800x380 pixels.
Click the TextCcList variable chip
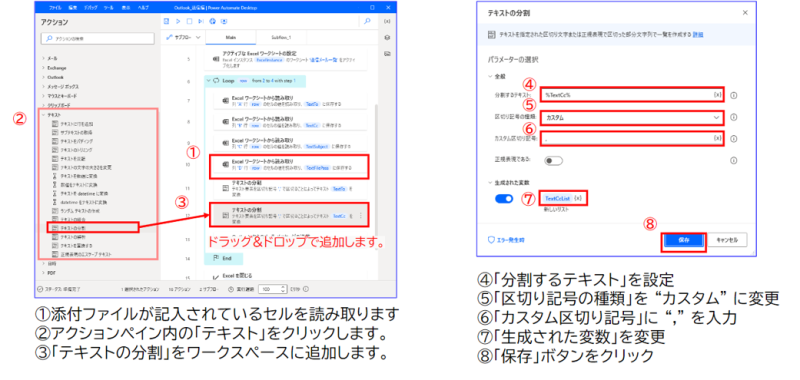[x=557, y=198]
